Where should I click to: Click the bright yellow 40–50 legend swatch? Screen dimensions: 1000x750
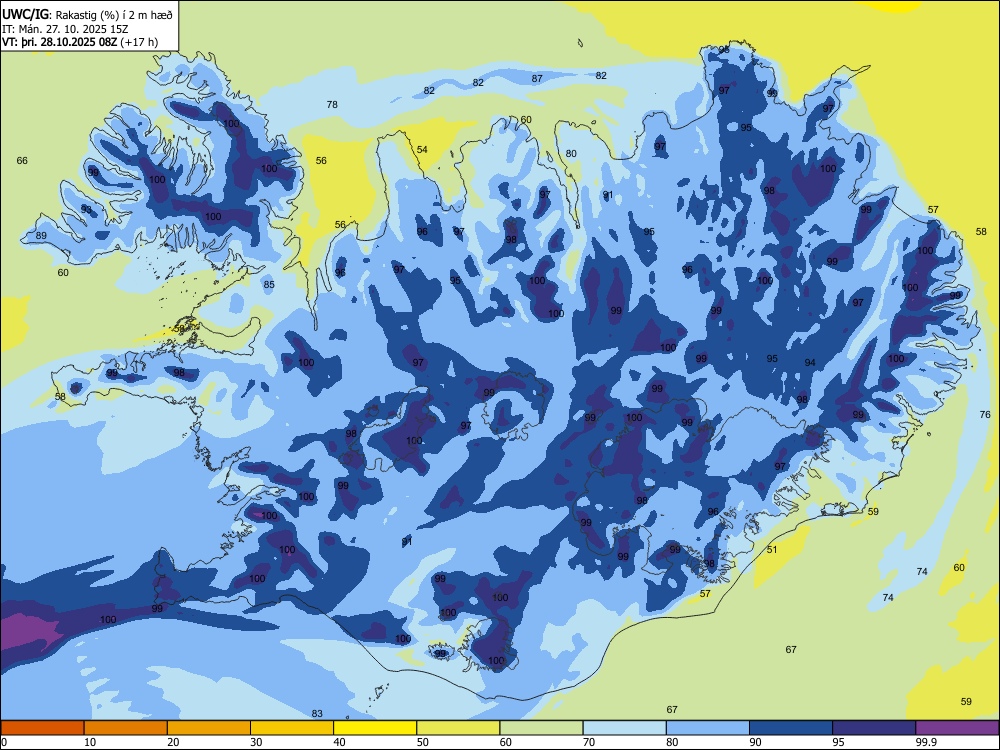click(375, 728)
